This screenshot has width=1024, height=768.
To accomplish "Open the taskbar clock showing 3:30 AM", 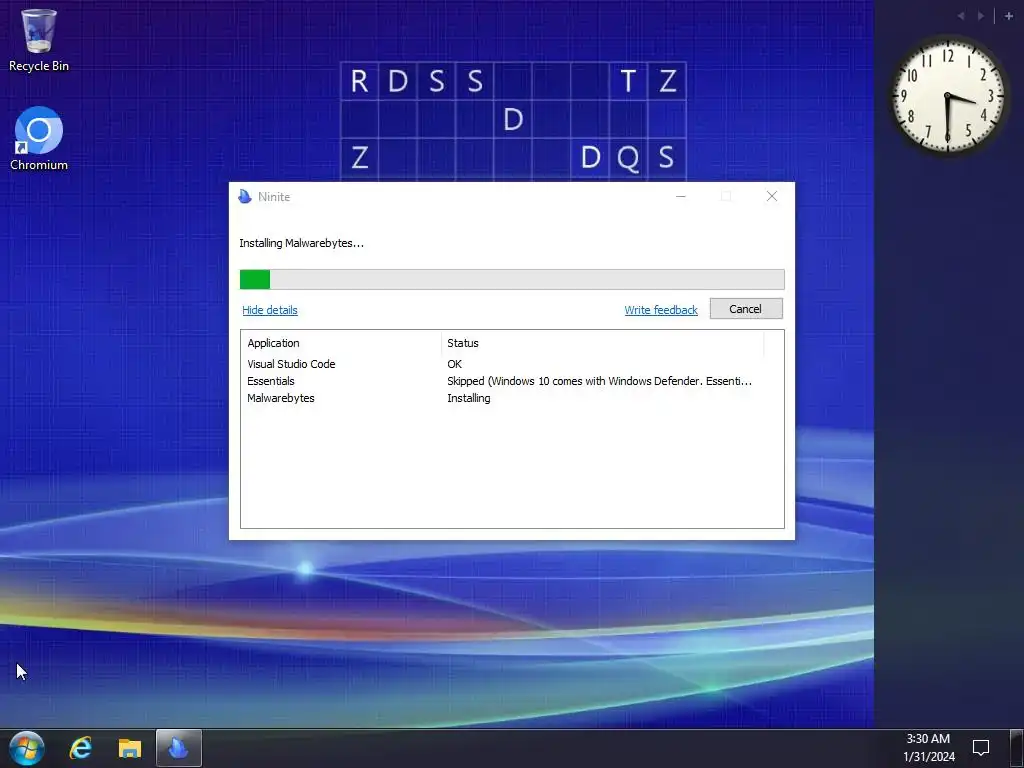I will [929, 748].
